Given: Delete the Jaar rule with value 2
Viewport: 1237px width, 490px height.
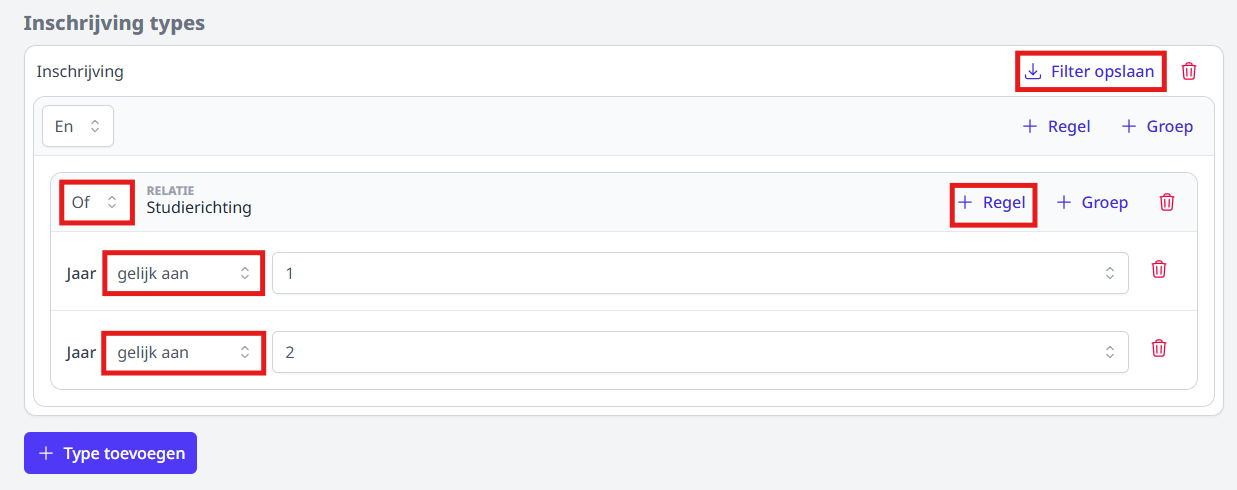Looking at the screenshot, I should [x=1159, y=348].
